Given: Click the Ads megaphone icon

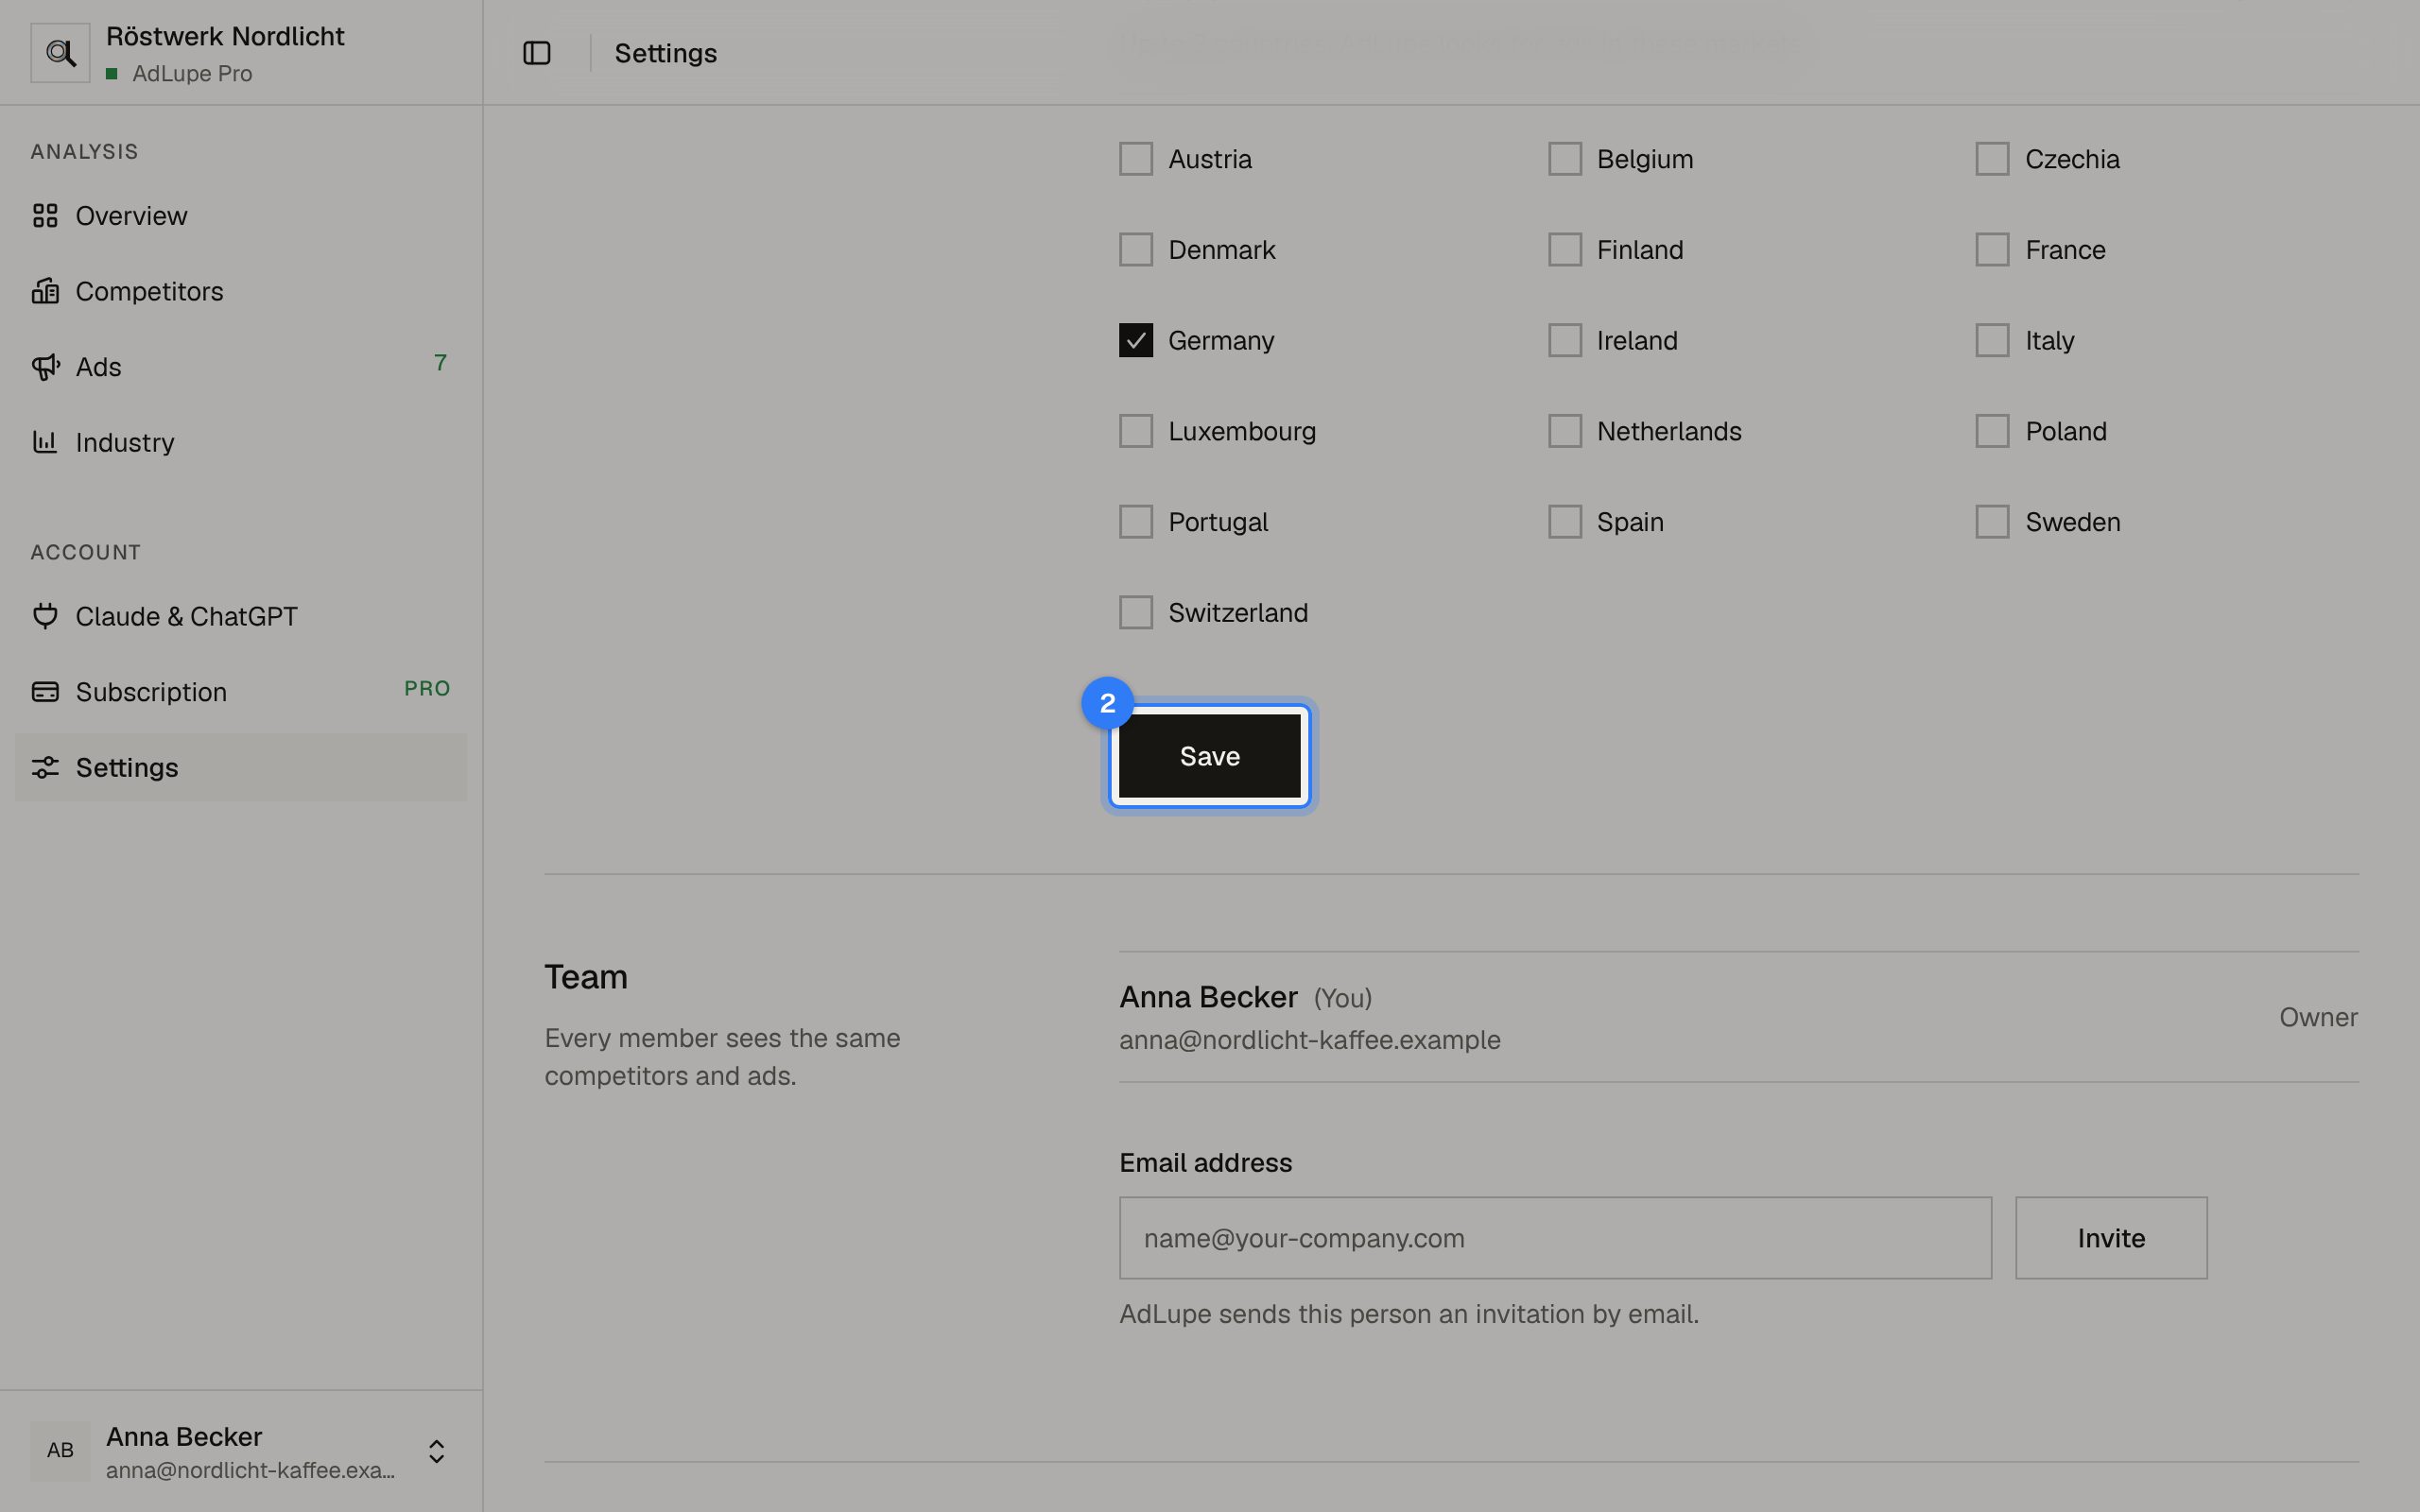Looking at the screenshot, I should click(x=45, y=367).
